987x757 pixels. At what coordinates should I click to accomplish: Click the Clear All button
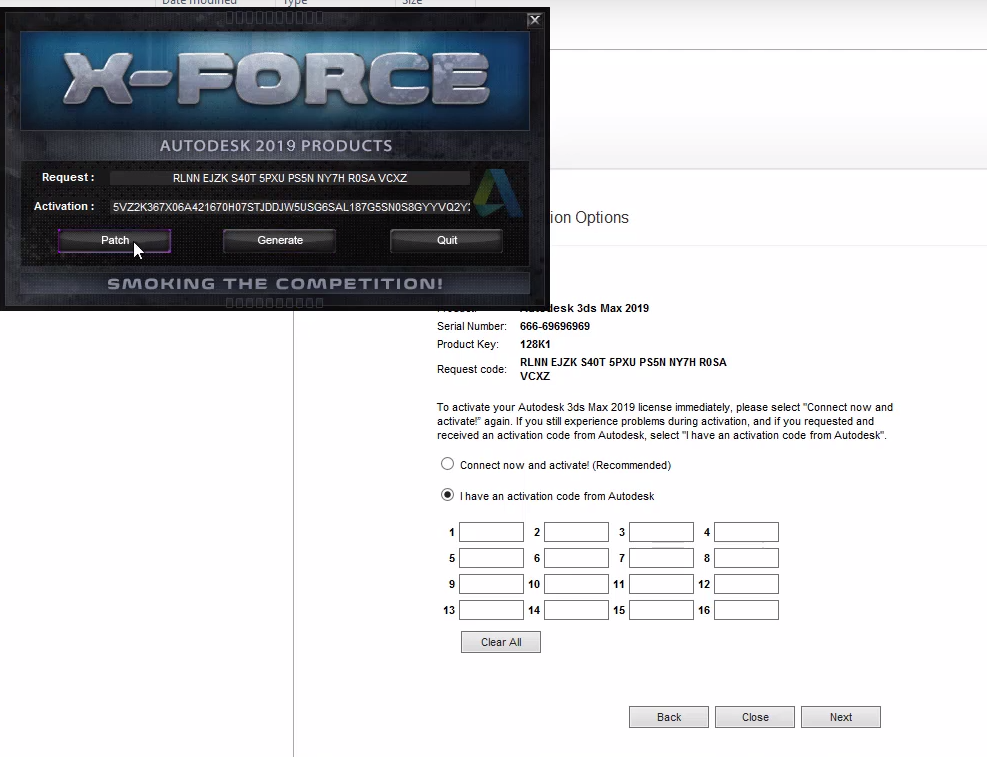[500, 642]
